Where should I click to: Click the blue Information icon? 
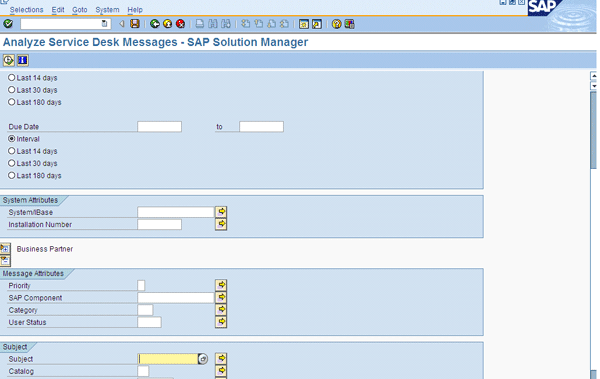pyautogui.click(x=23, y=60)
